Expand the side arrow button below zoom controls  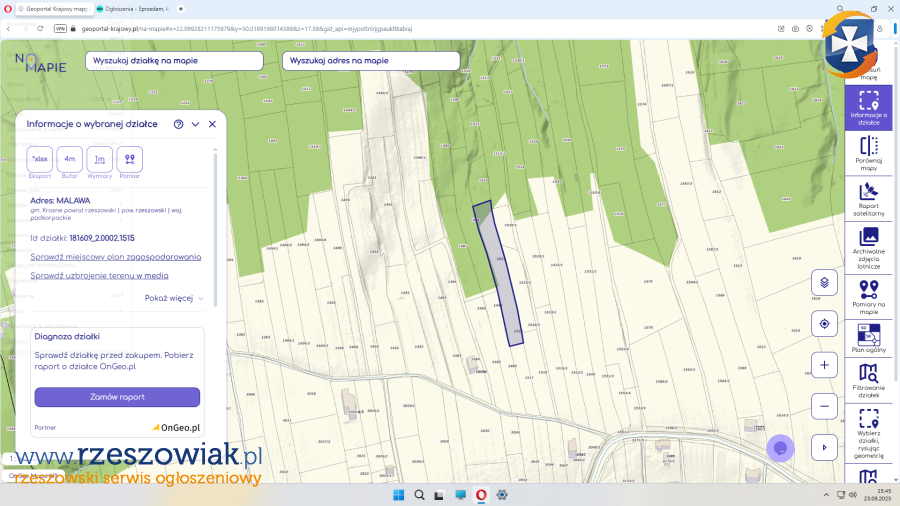[824, 447]
